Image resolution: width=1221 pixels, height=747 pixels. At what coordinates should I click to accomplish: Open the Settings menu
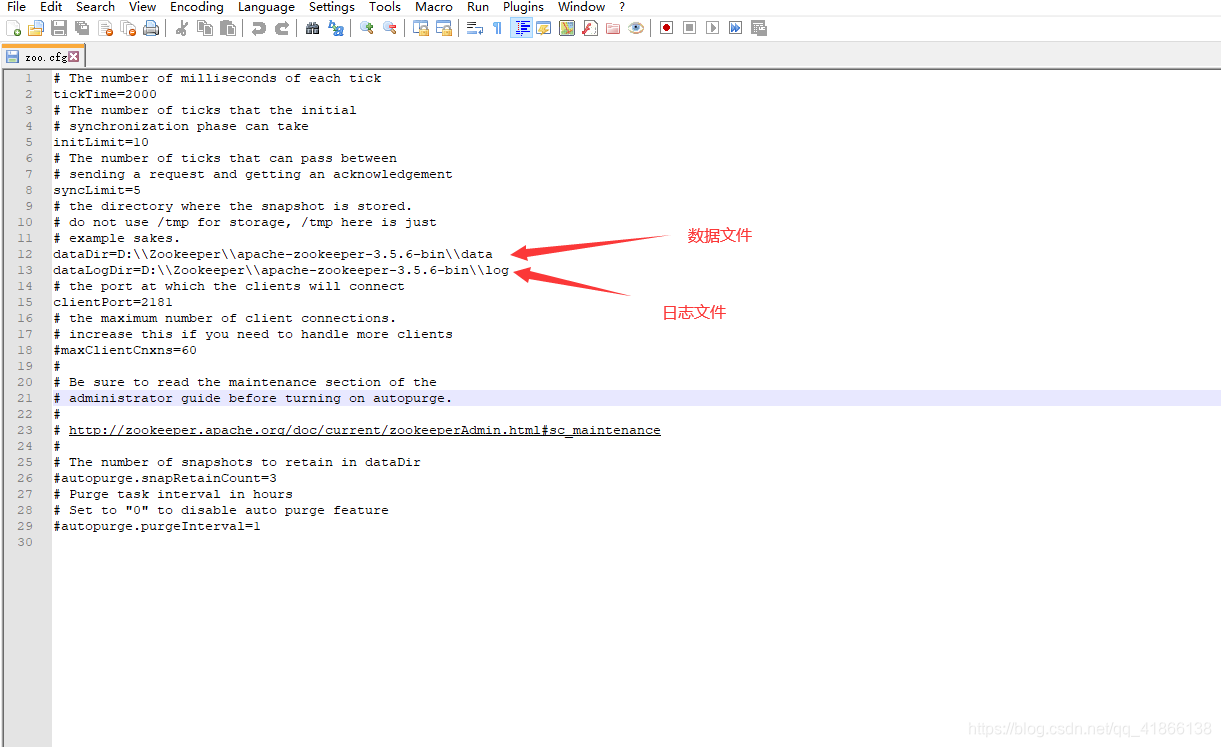pos(332,7)
